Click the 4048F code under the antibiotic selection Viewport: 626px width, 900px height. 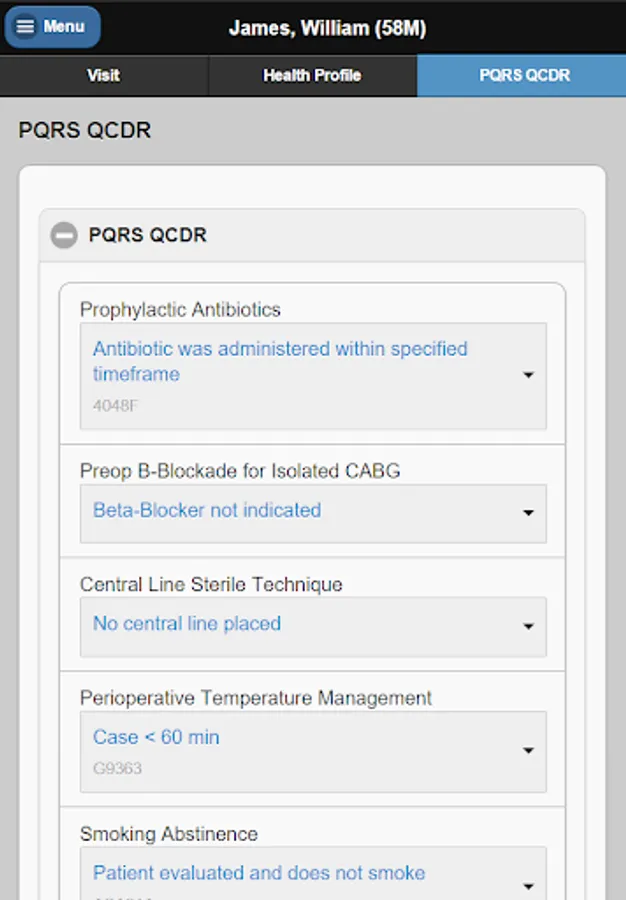[x=112, y=406]
